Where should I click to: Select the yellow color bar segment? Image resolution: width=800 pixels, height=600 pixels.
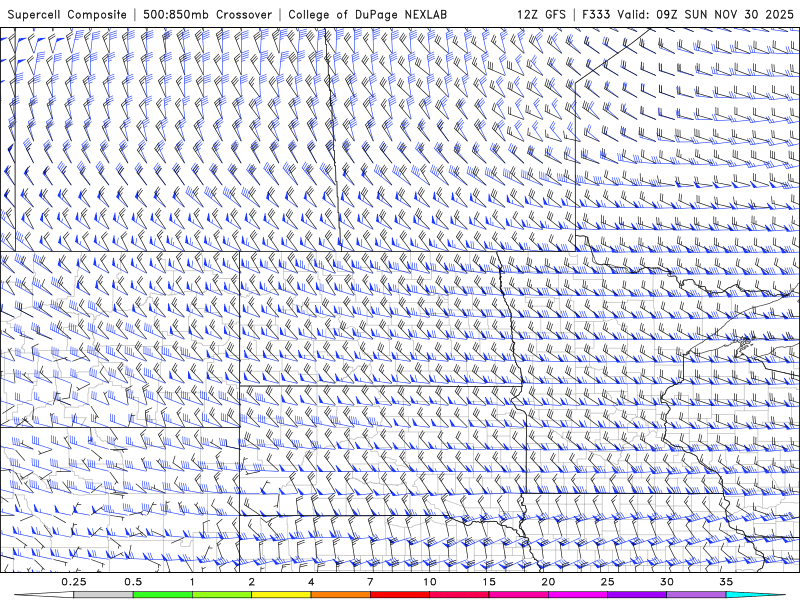(281, 595)
